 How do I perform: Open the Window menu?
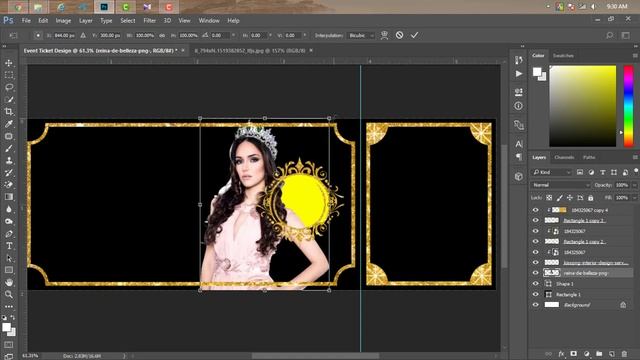pos(209,20)
